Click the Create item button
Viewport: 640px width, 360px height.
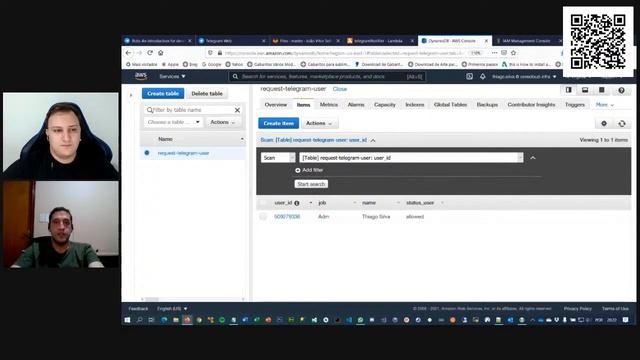click(278, 123)
